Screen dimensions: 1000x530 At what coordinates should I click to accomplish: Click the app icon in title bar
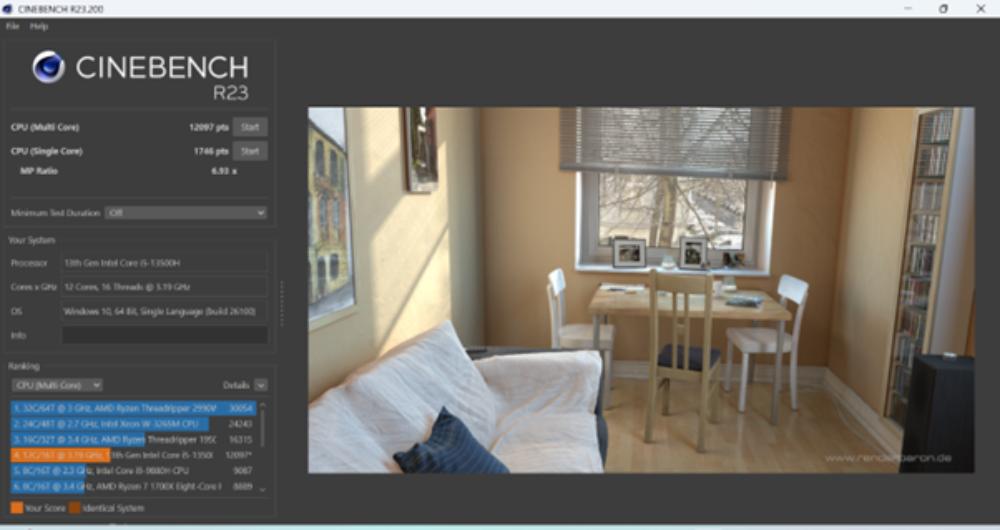[x=8, y=9]
